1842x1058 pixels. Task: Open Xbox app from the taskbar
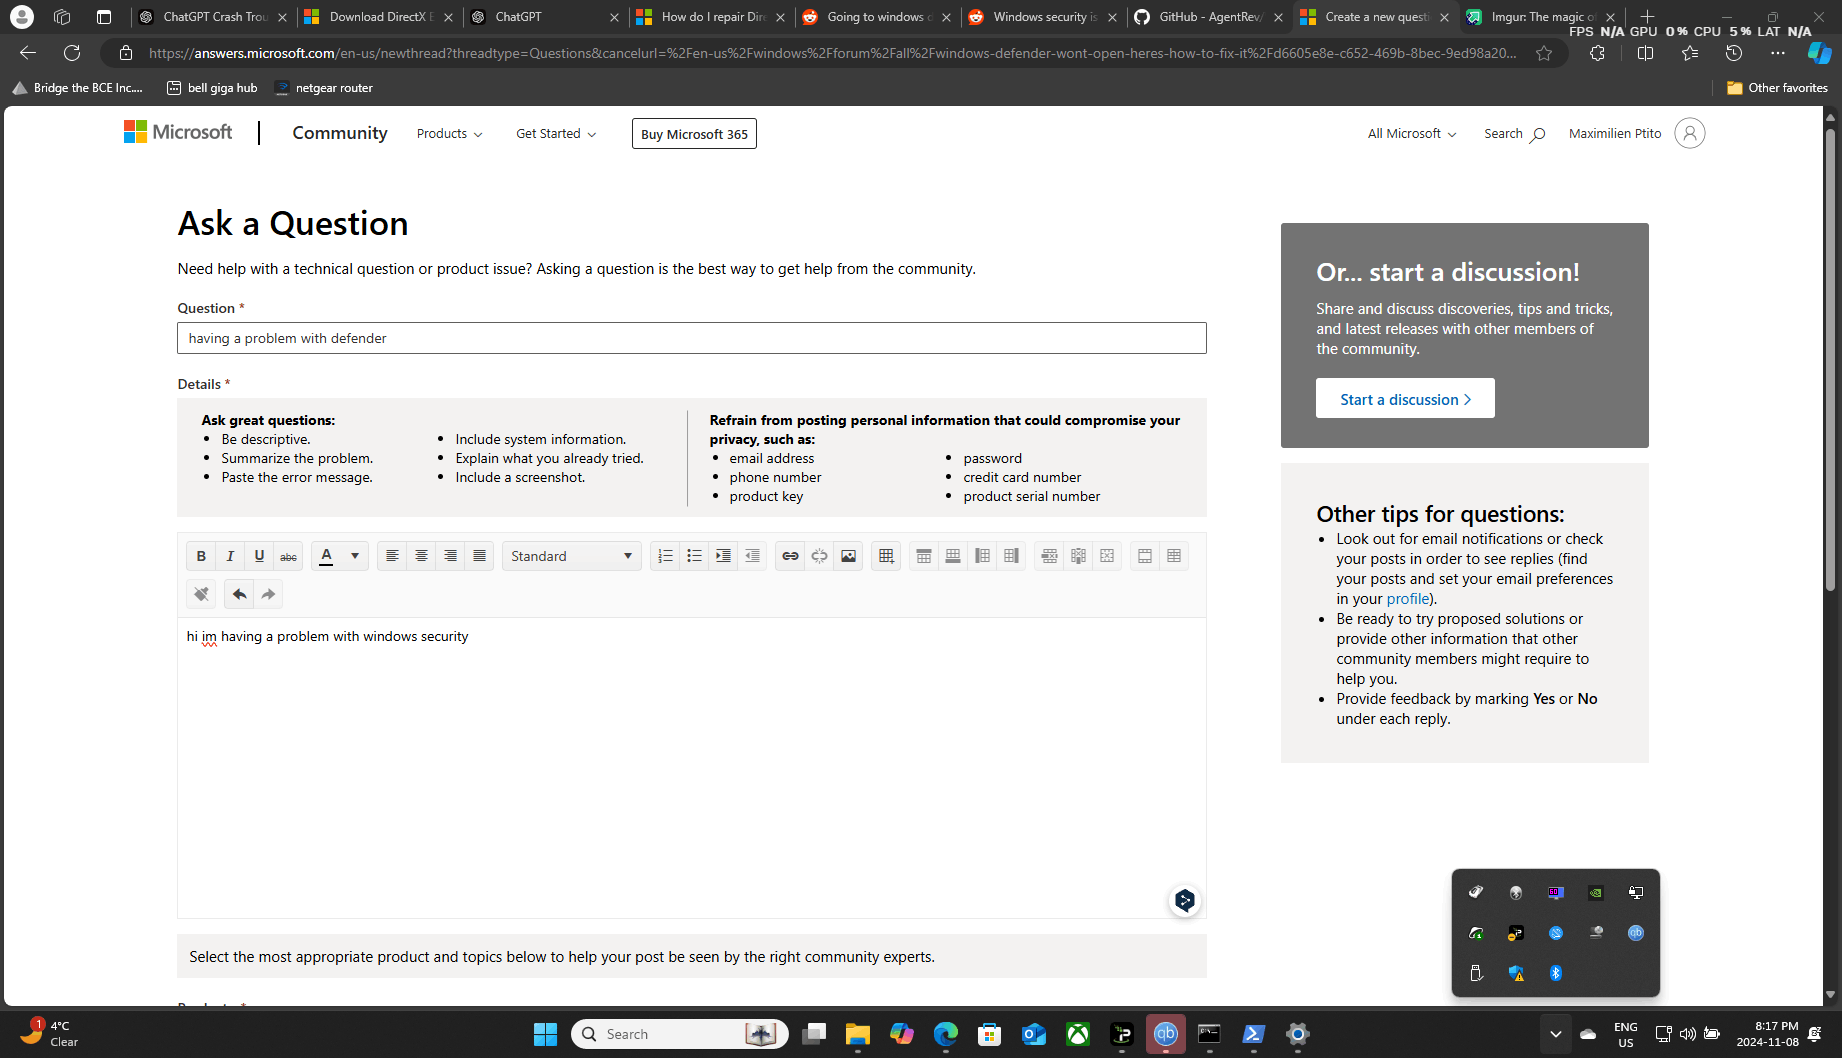click(x=1077, y=1034)
